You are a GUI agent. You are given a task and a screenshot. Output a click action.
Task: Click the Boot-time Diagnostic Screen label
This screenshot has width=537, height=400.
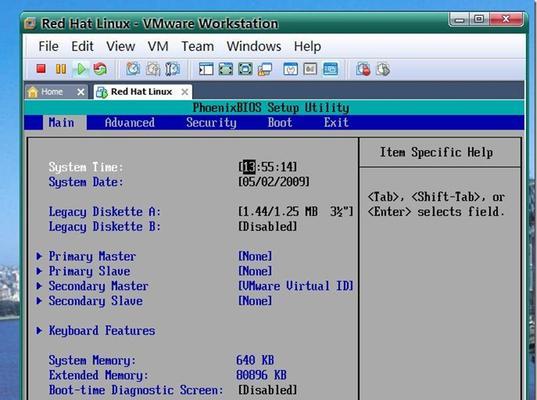pyautogui.click(x=136, y=390)
